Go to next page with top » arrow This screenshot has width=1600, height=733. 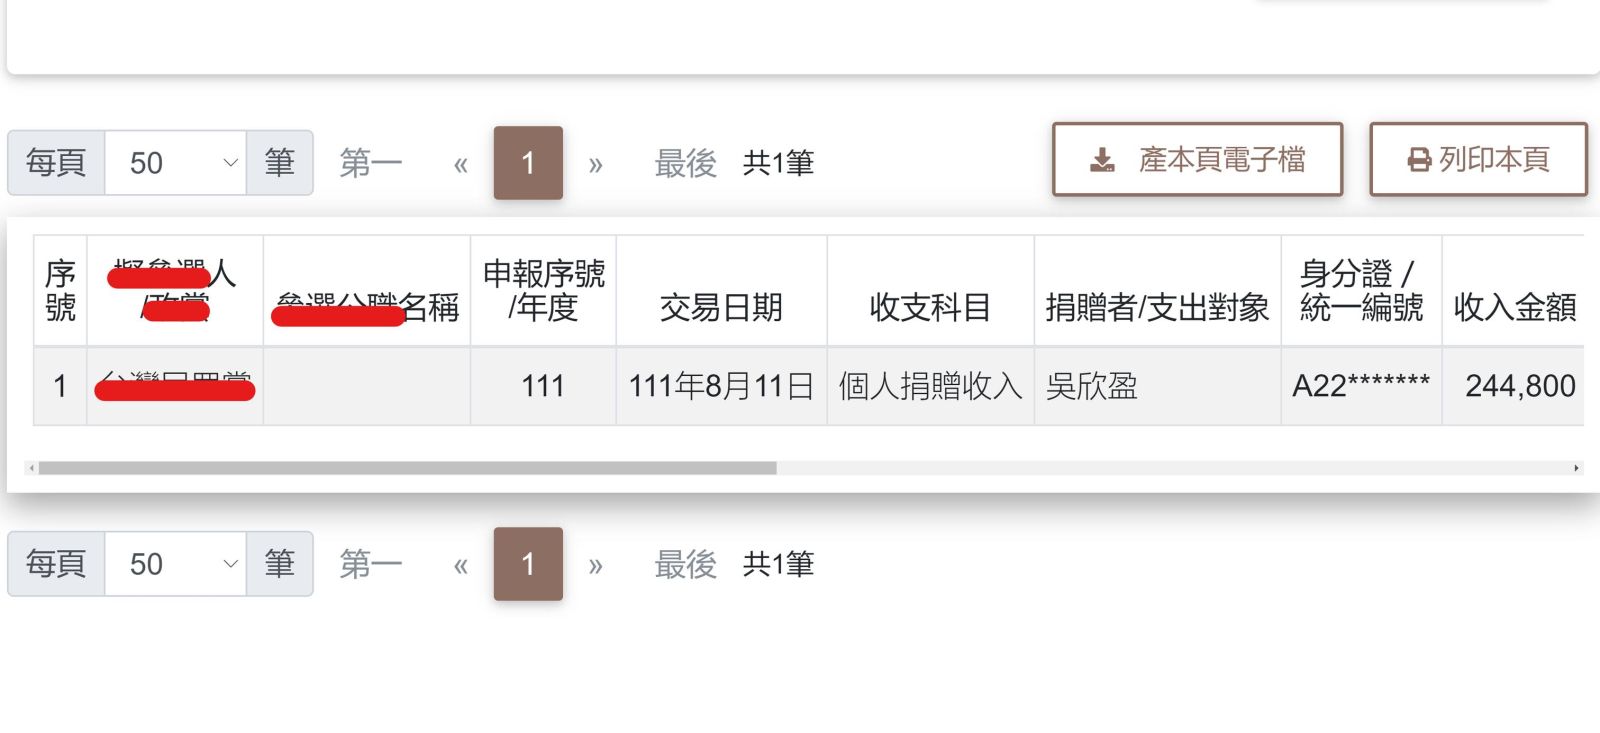(596, 164)
